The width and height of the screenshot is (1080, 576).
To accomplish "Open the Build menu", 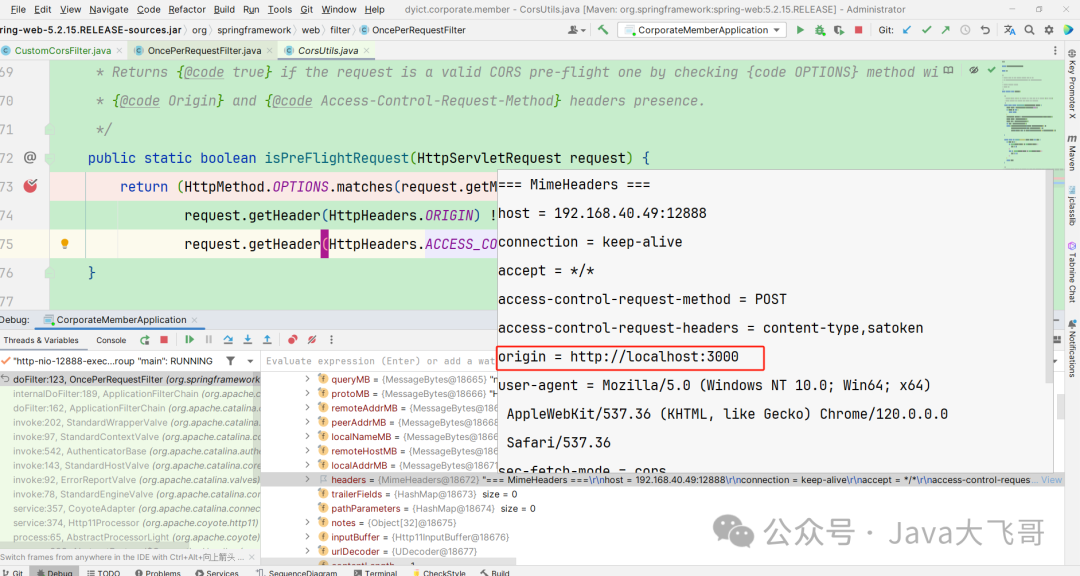I will pos(224,10).
